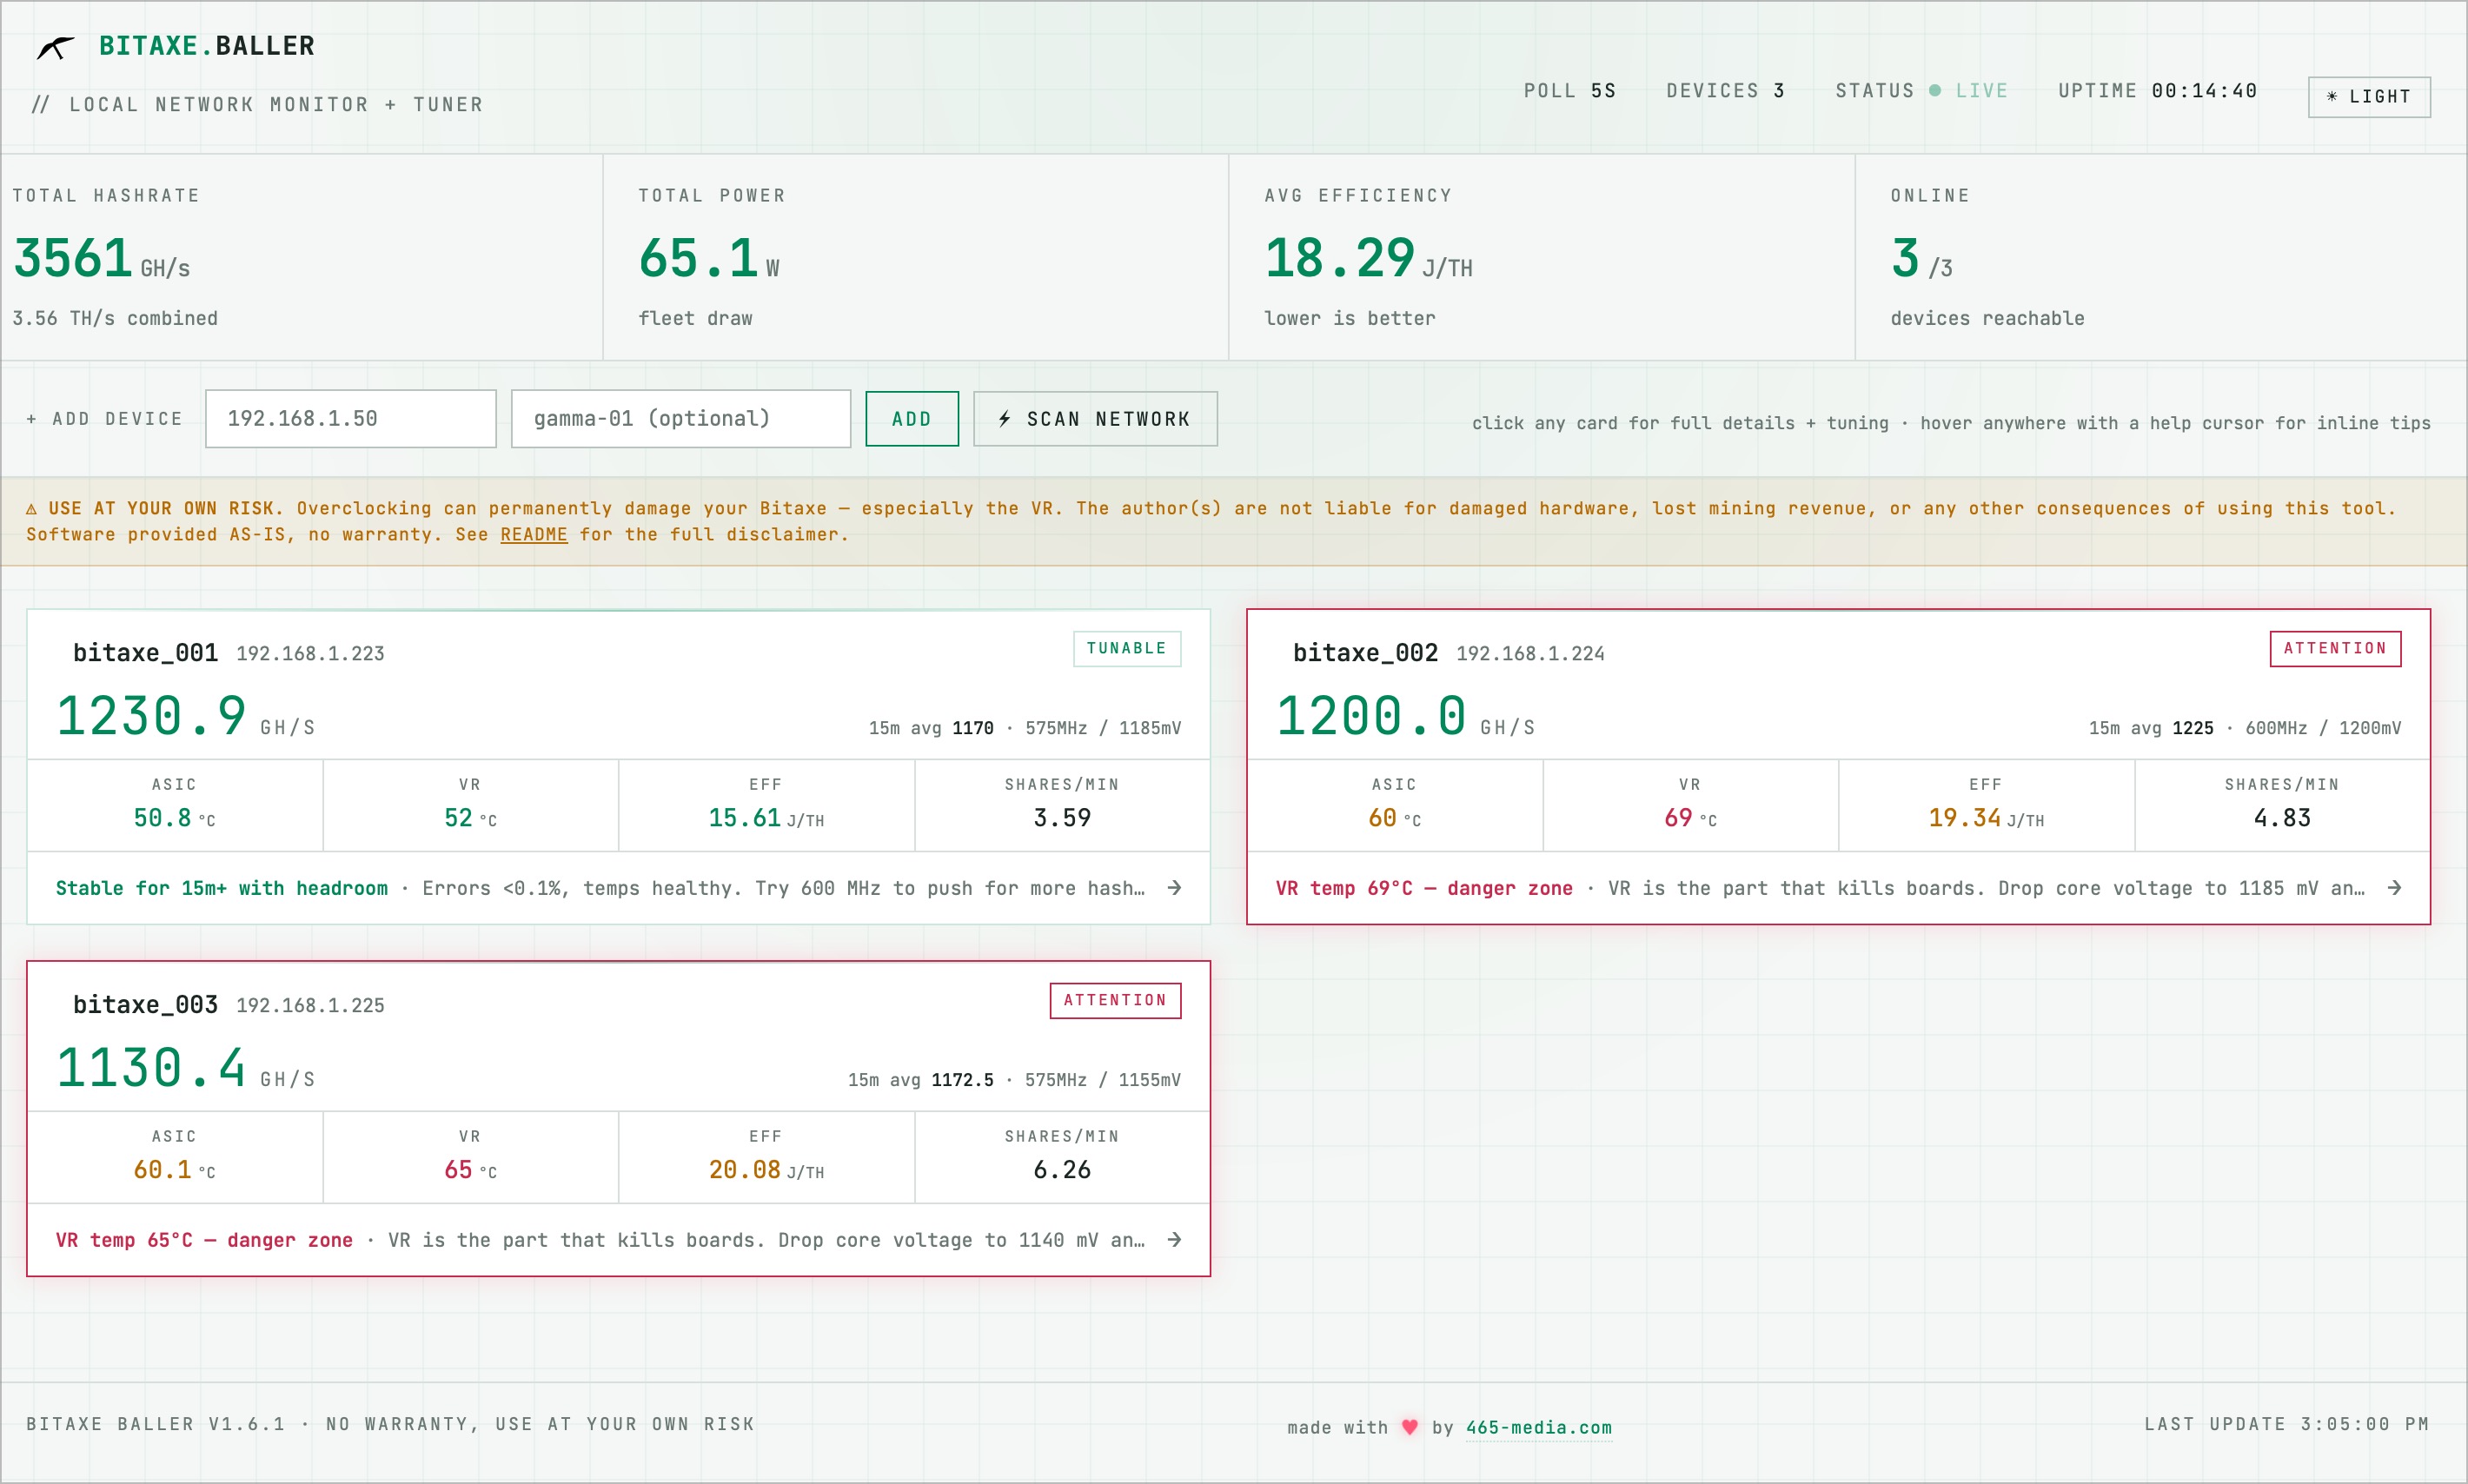Click the 600MHz / 1200mV setting on bitaxe_002
Screen dimensions: 2468x1484
coord(2324,728)
